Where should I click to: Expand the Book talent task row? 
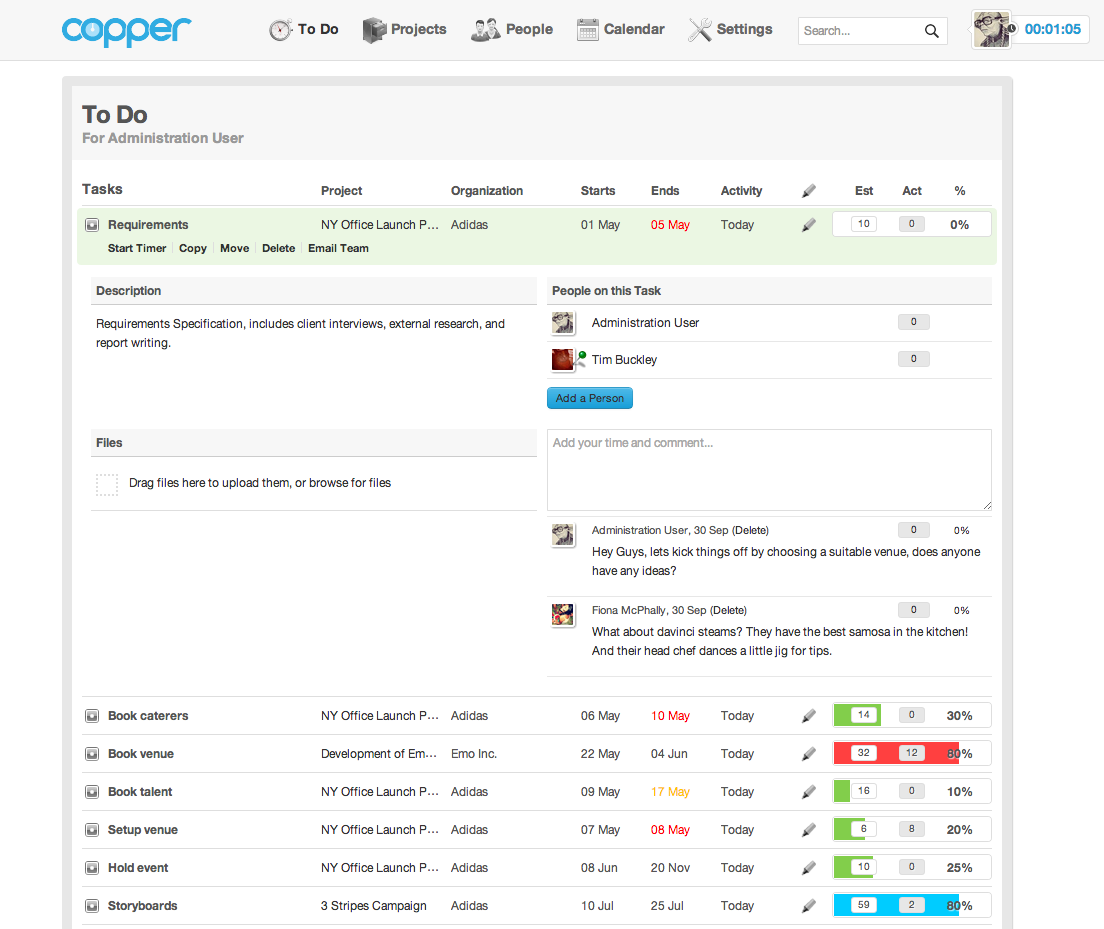tap(92, 791)
